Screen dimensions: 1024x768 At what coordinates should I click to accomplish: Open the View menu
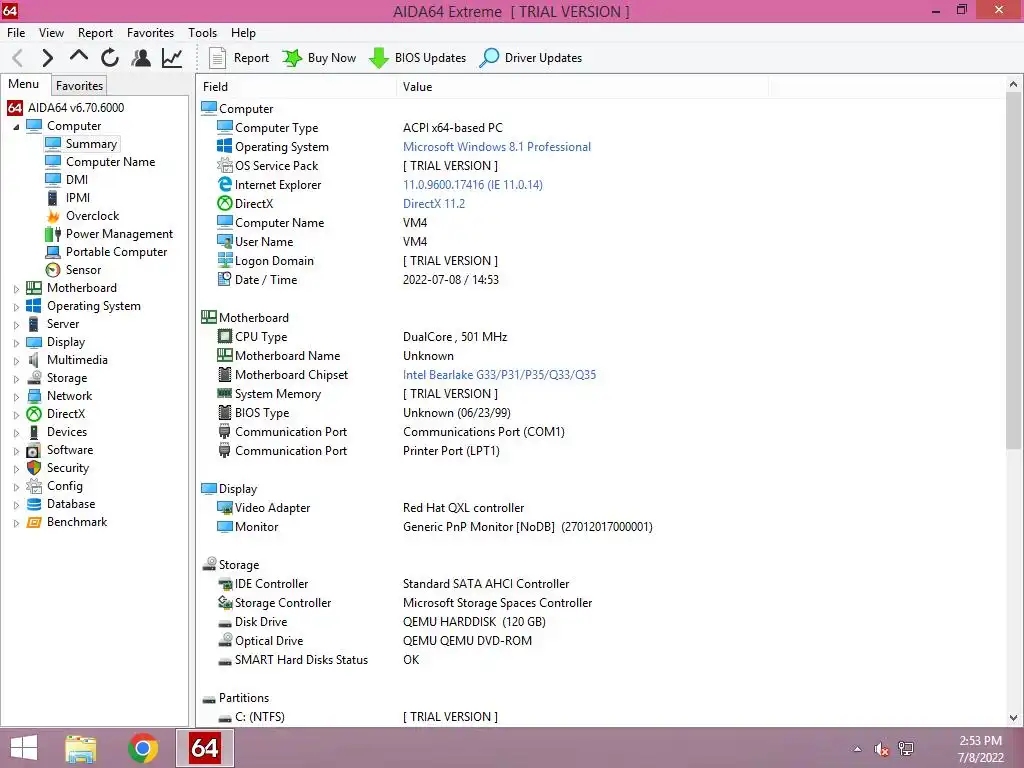[x=52, y=33]
